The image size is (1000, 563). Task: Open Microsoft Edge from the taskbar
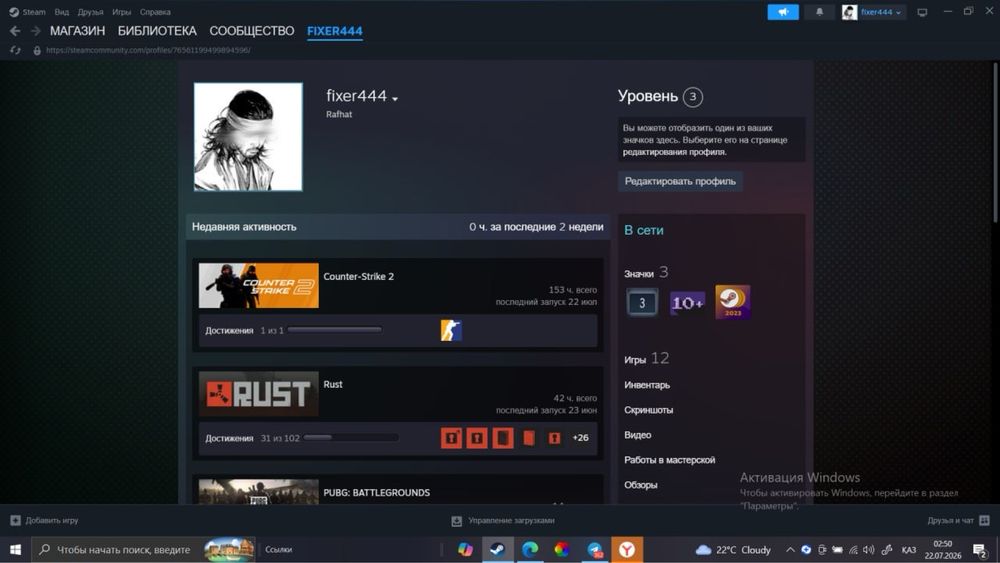tap(529, 549)
